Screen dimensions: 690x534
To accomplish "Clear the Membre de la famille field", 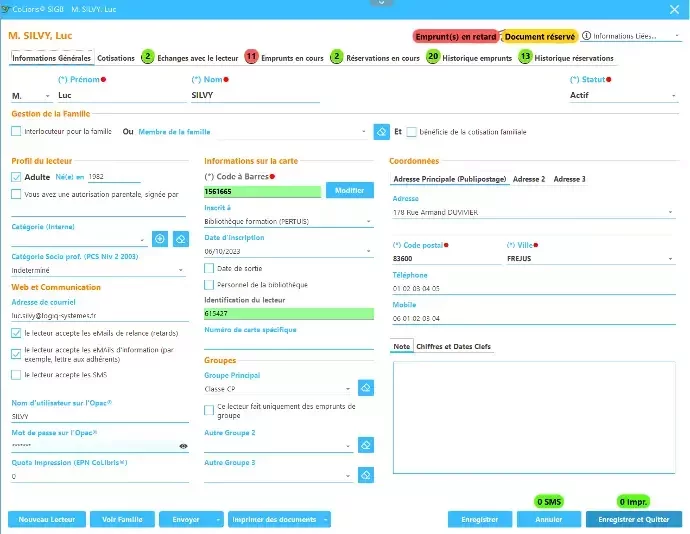I will tap(381, 132).
